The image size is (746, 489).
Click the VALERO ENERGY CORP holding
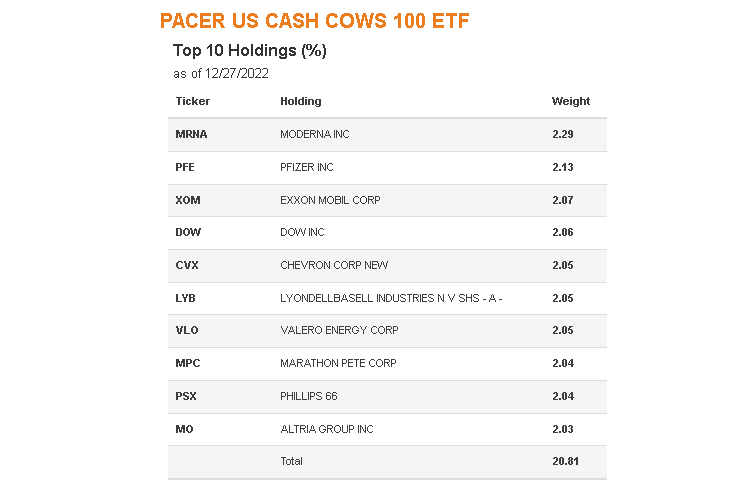(339, 330)
